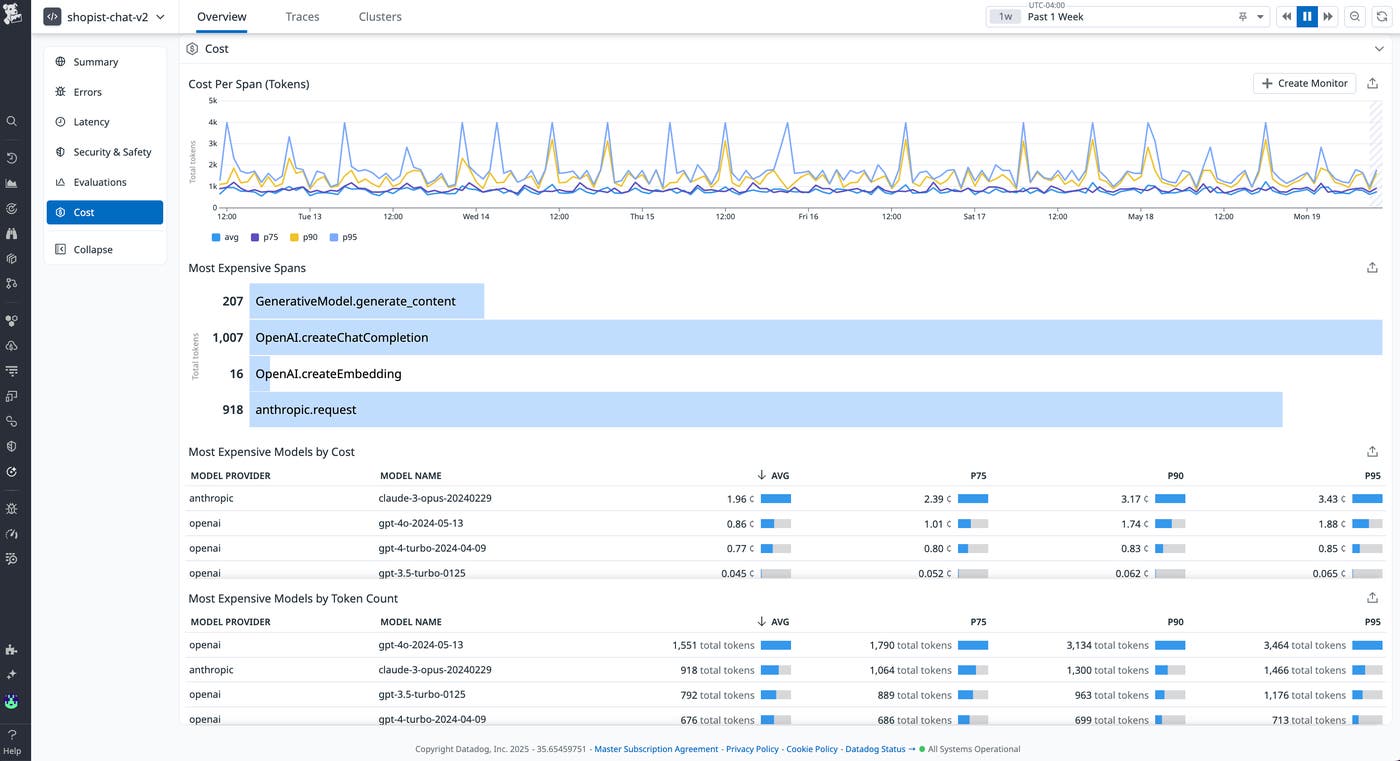Refresh the dashboard data
Image resolution: width=1400 pixels, height=761 pixels.
click(x=1382, y=17)
